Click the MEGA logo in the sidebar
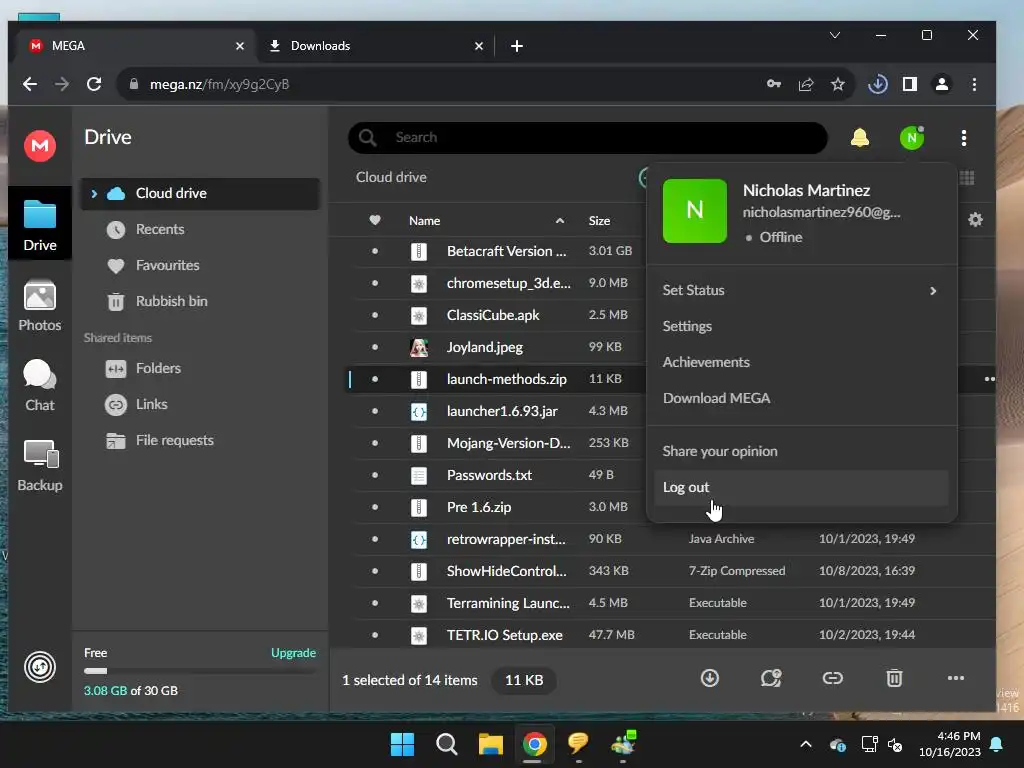 40,145
